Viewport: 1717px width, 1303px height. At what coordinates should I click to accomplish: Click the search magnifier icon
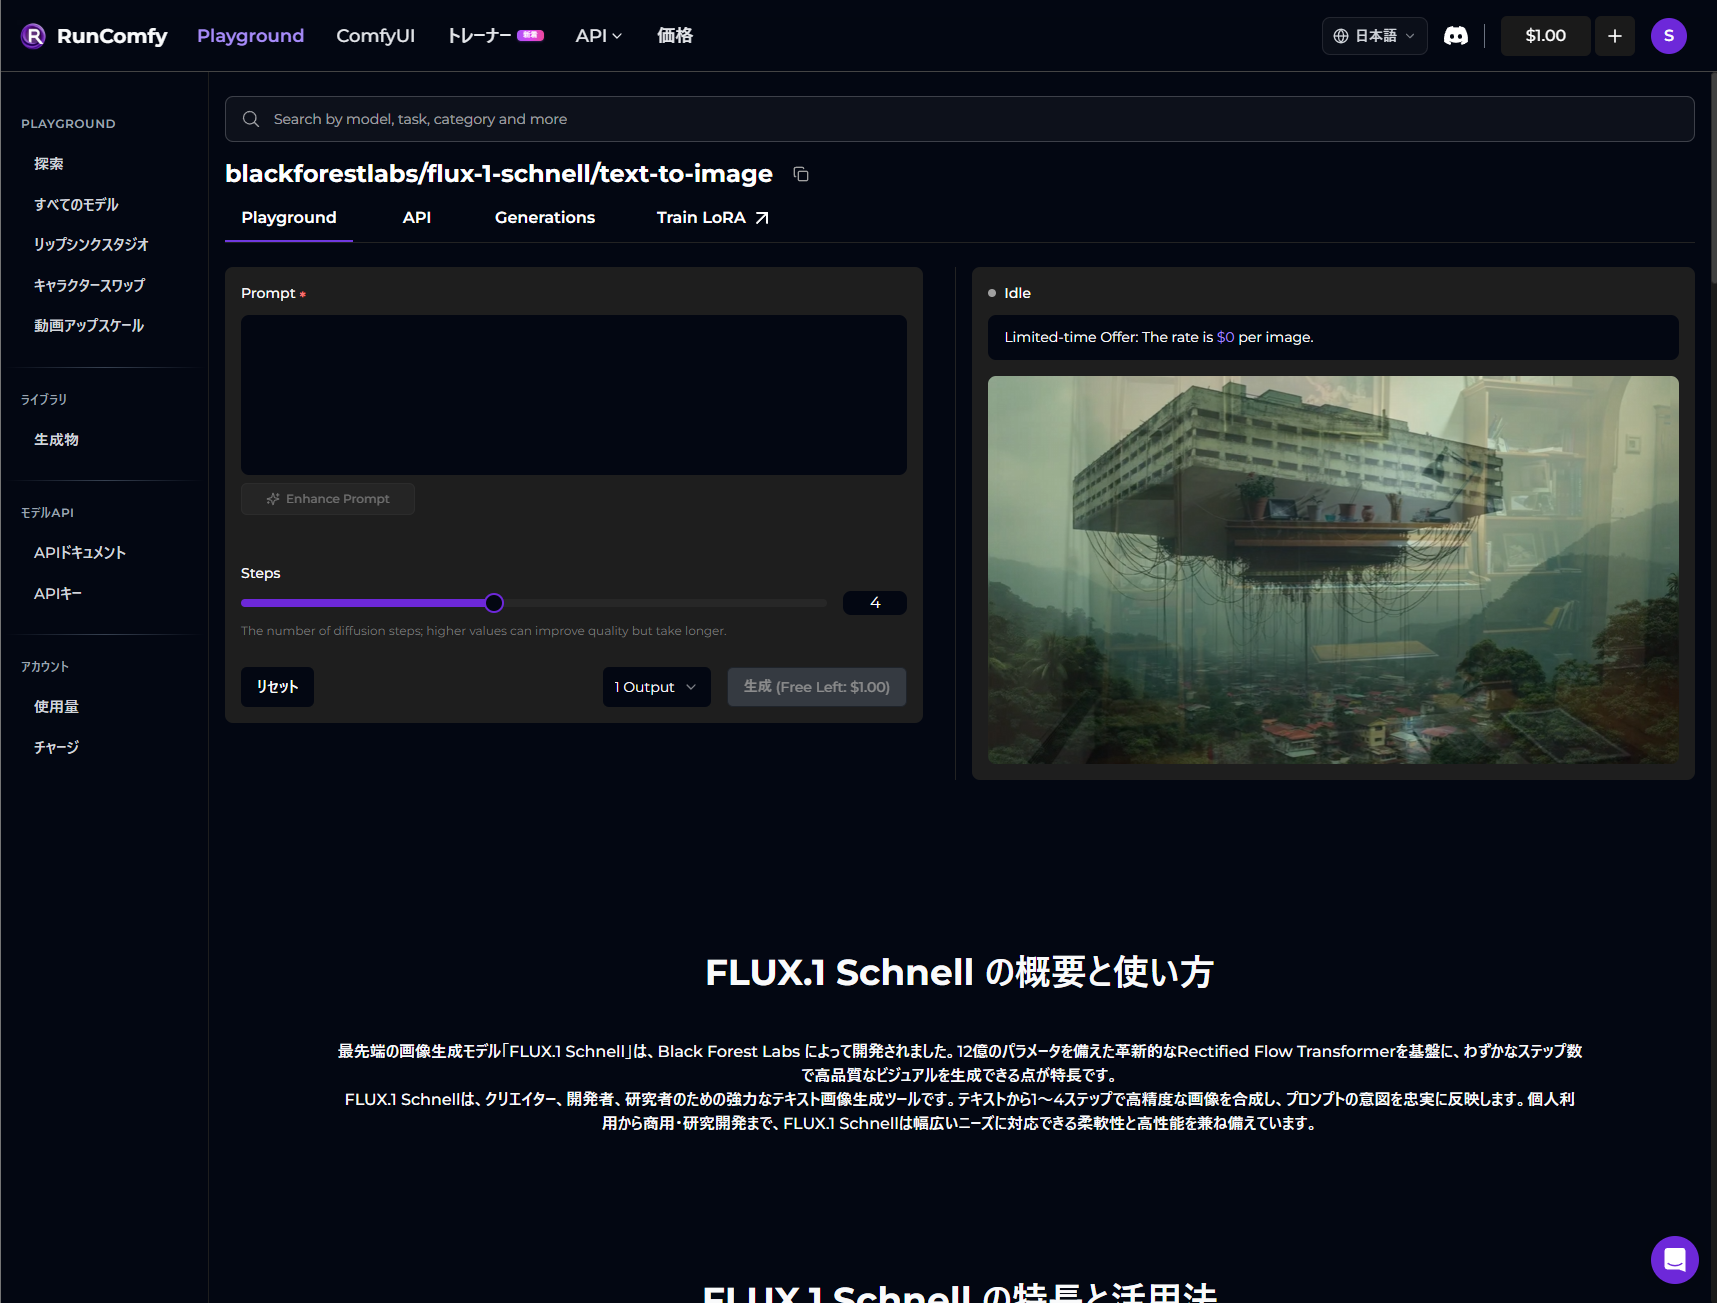(x=251, y=119)
